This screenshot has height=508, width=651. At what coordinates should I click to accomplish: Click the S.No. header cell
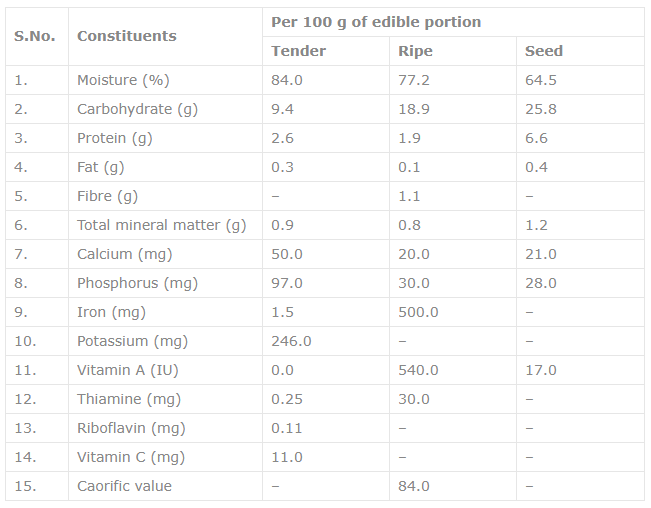click(34, 36)
